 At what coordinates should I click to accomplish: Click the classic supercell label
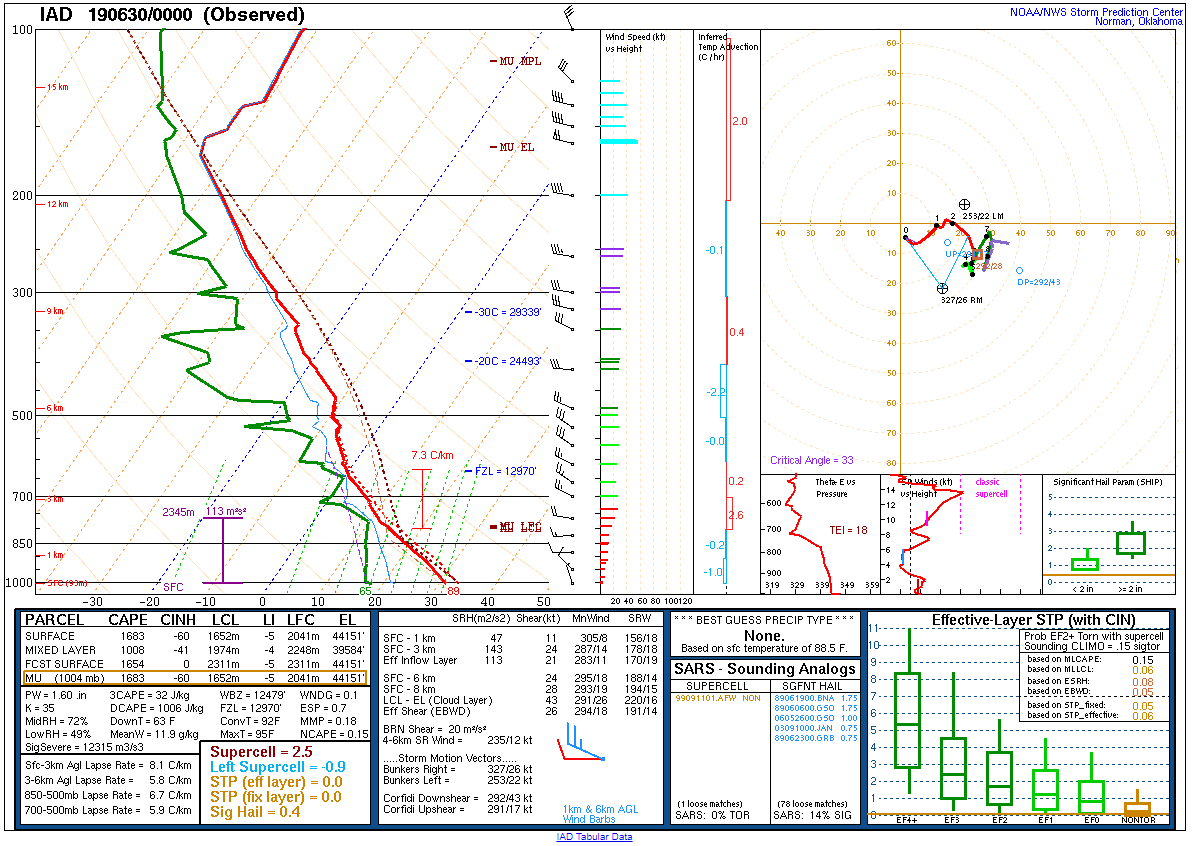991,488
